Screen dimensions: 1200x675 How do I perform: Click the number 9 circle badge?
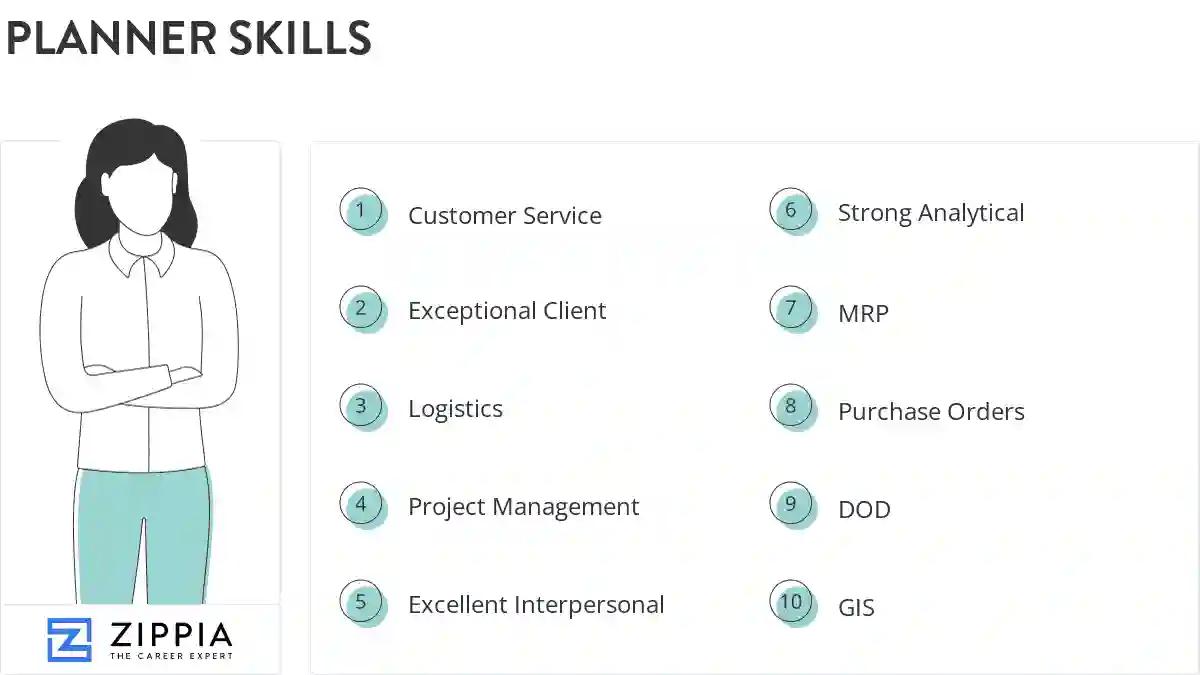tap(792, 505)
